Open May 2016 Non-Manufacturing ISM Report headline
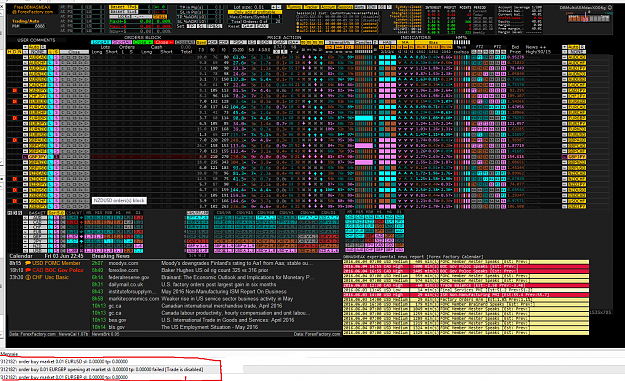The width and height of the screenshot is (625, 381). 224,292
